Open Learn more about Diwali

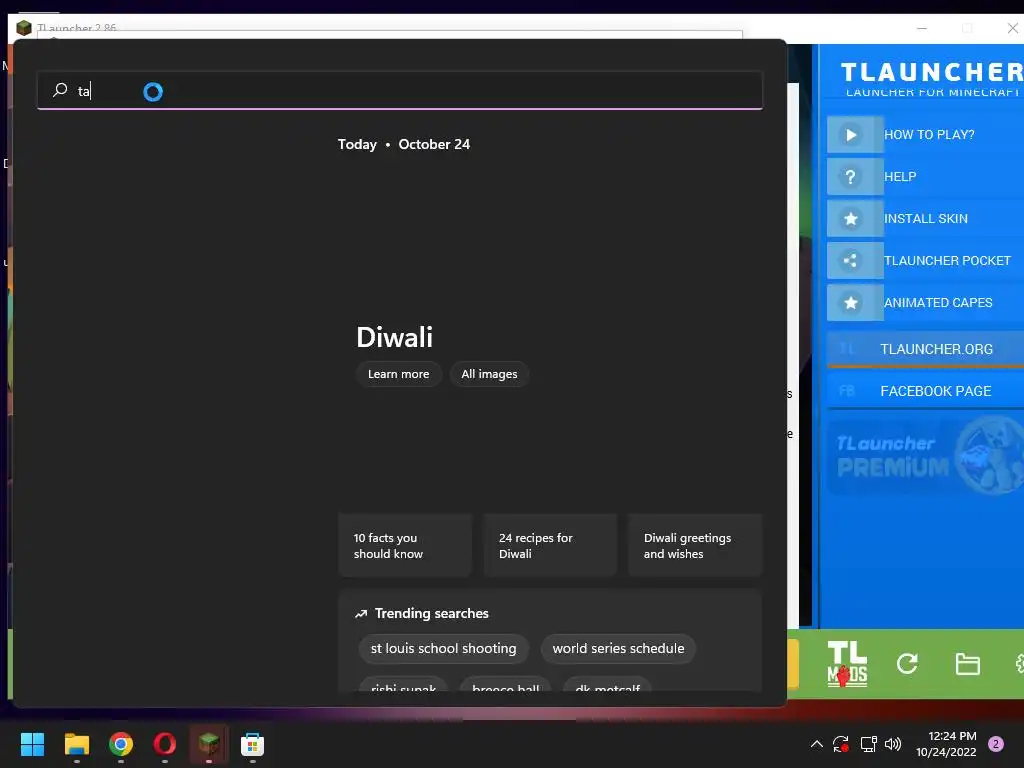pos(398,374)
